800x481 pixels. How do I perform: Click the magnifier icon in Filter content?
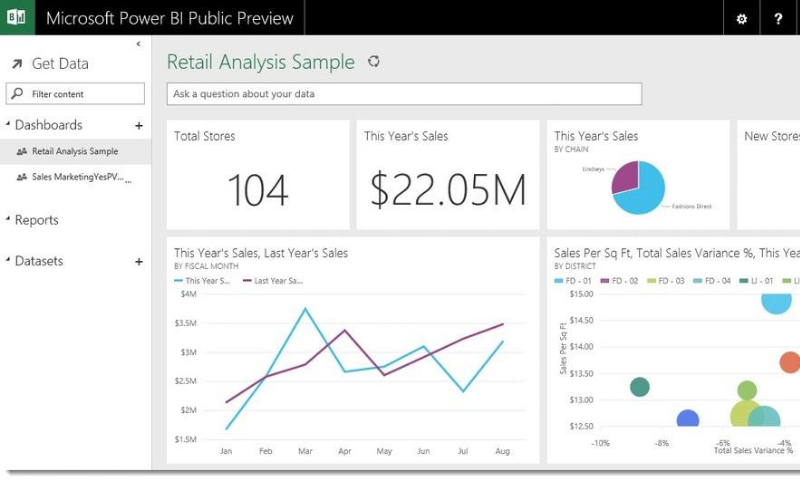tap(17, 93)
